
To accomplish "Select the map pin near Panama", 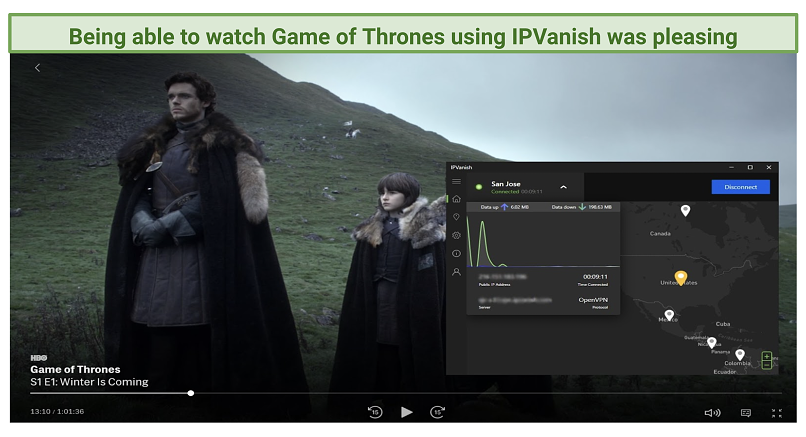I will pyautogui.click(x=712, y=342).
